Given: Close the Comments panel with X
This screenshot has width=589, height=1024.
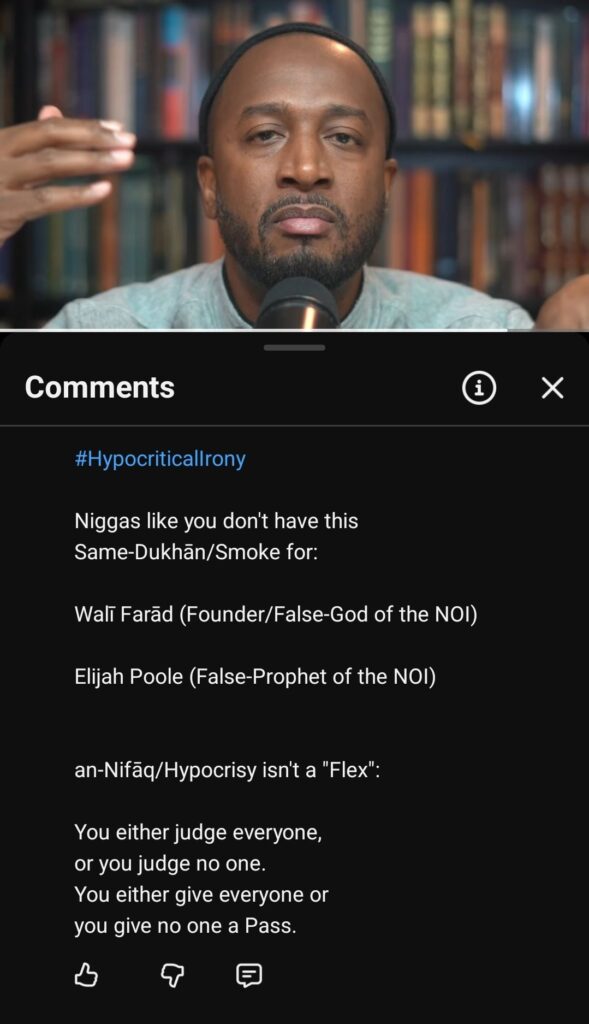Looking at the screenshot, I should (552, 388).
